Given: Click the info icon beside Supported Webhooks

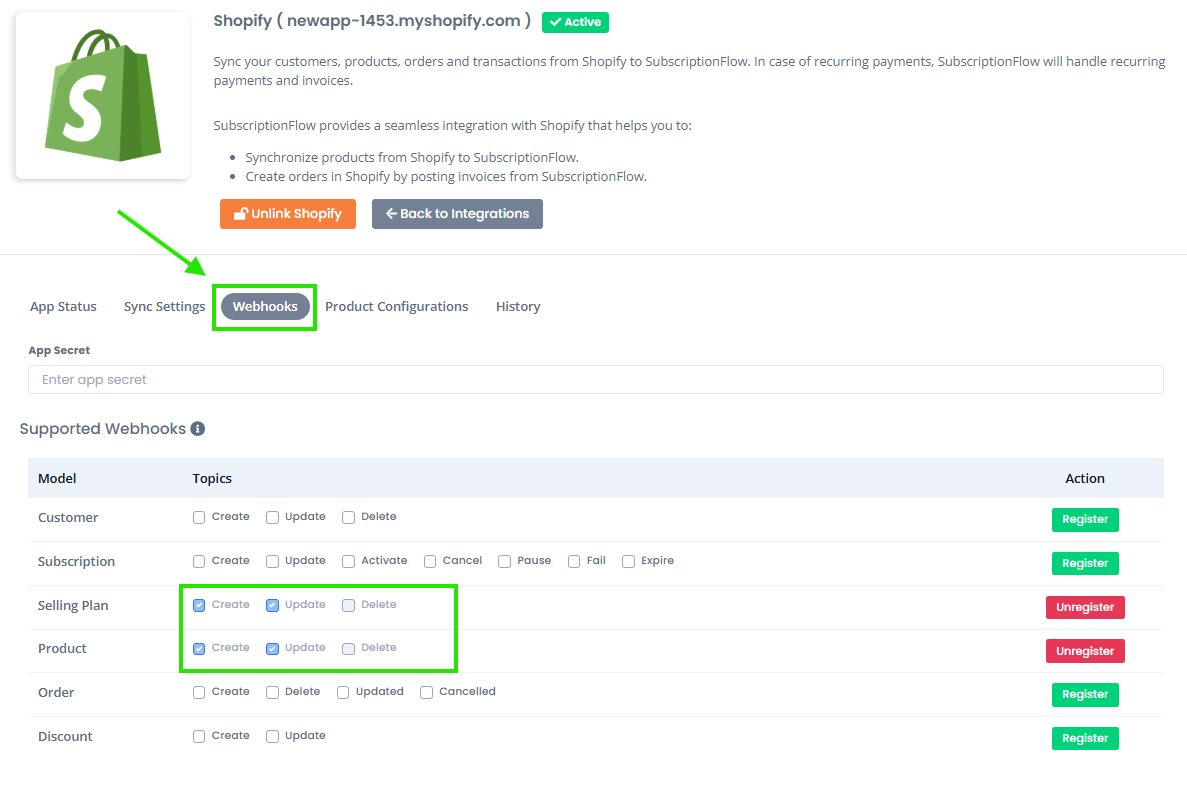Looking at the screenshot, I should pyautogui.click(x=198, y=428).
